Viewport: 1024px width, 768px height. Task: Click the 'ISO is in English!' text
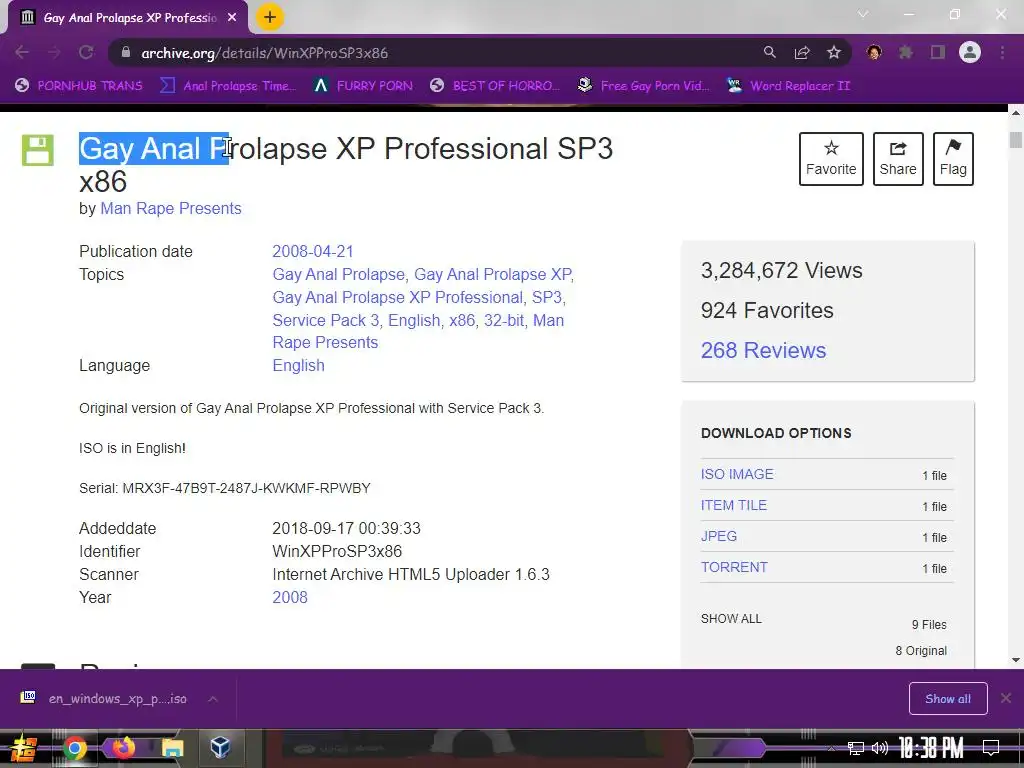pos(132,448)
